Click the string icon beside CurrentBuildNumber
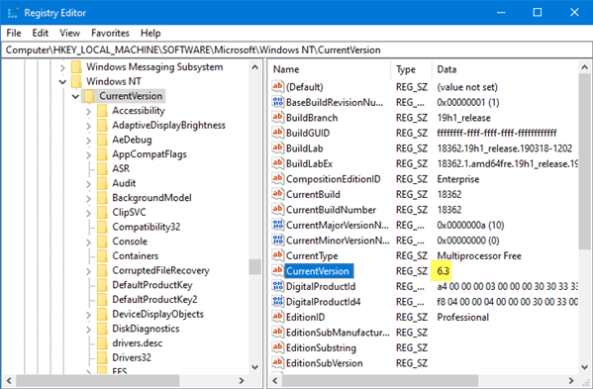Screen dimensions: 593x389 click(278, 209)
